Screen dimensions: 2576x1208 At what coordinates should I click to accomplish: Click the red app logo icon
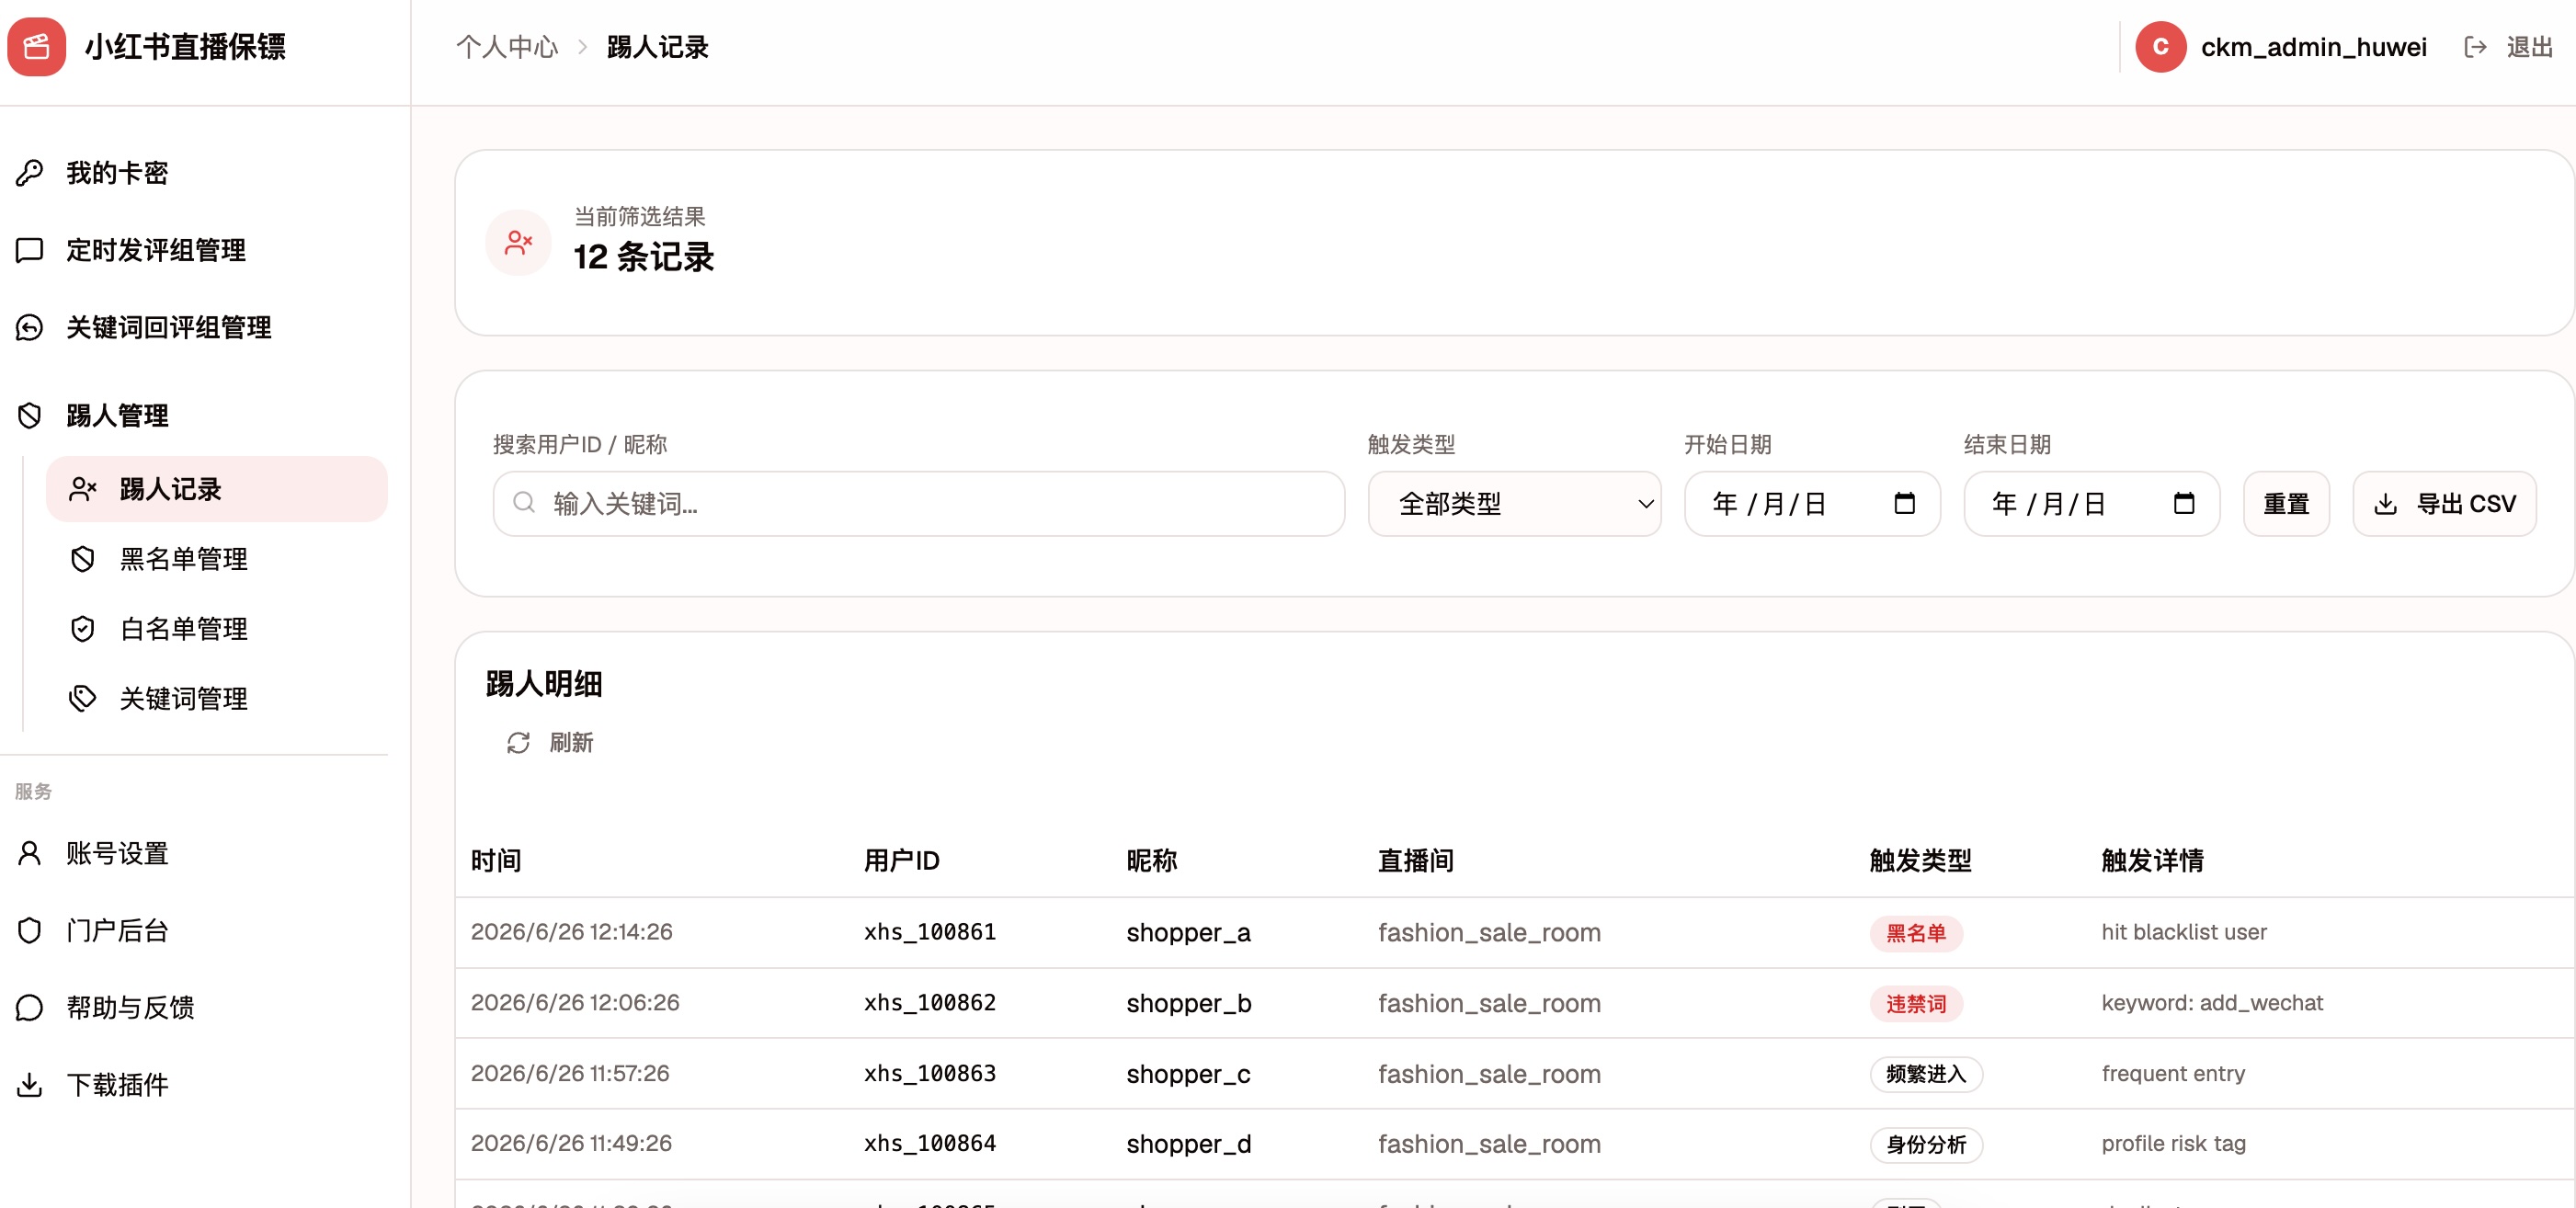click(37, 47)
